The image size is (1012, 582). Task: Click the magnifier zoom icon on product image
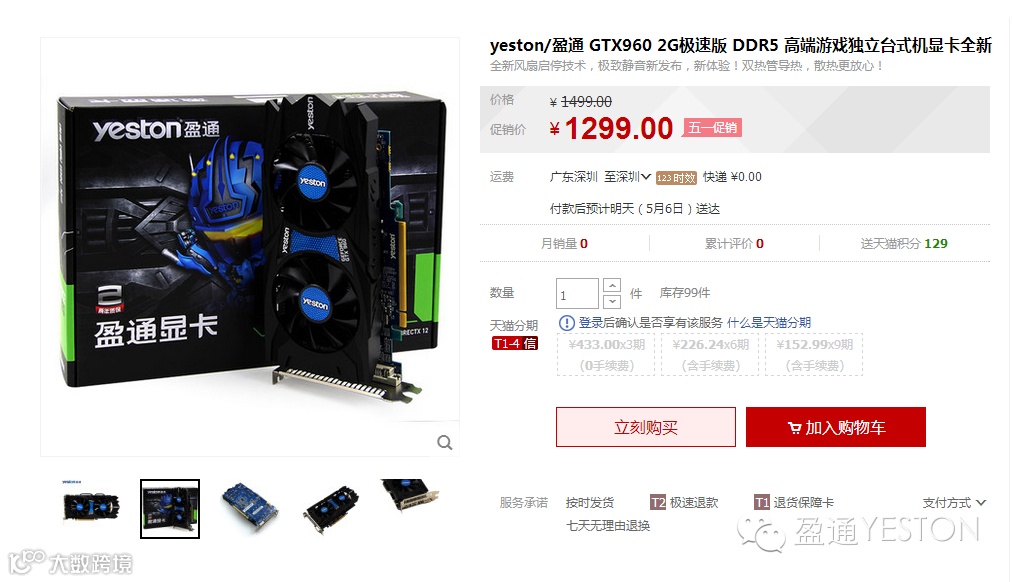(x=445, y=443)
